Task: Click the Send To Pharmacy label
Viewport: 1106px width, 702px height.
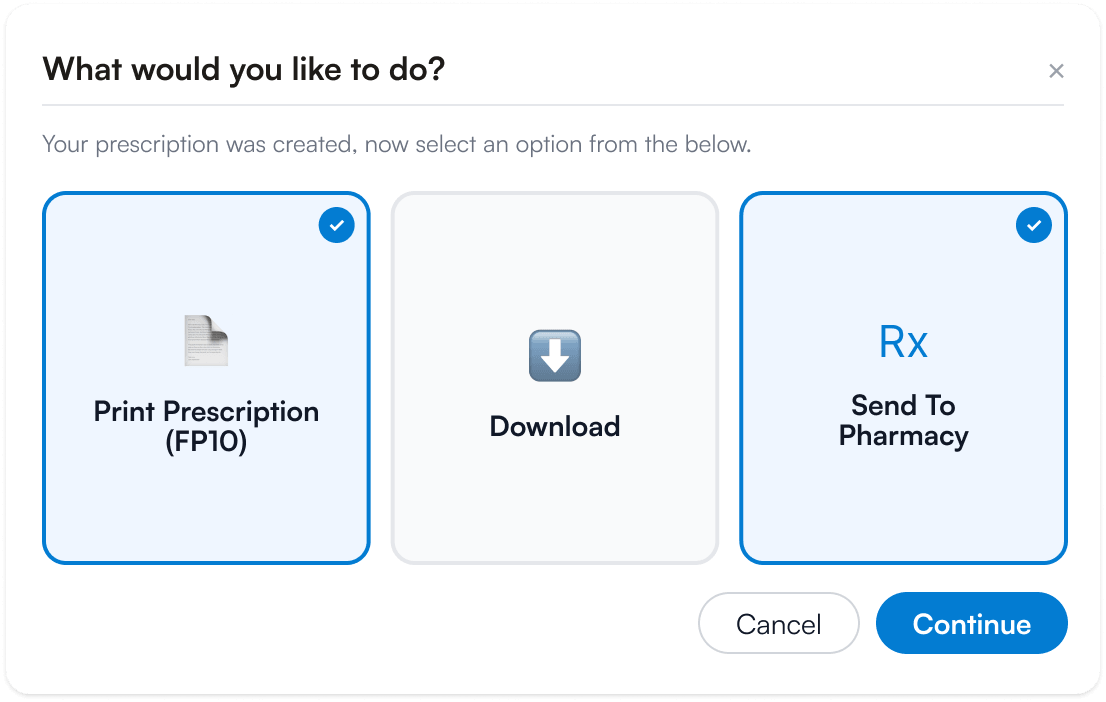Action: coord(904,420)
